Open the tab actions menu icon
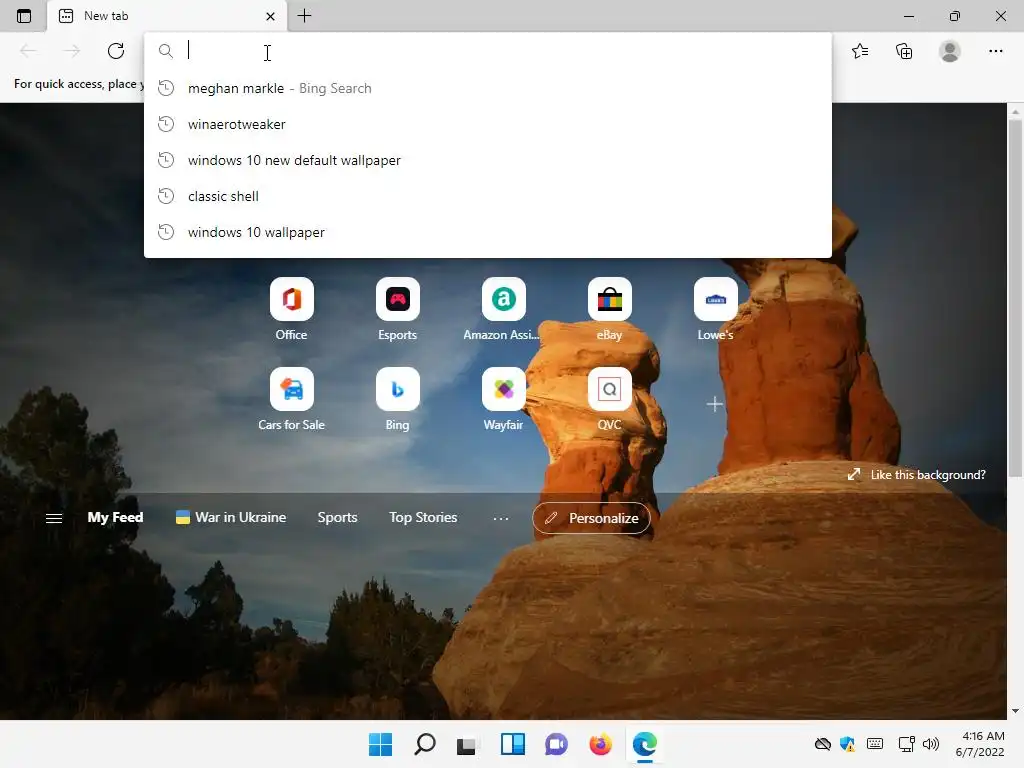1024x768 pixels. (x=24, y=16)
